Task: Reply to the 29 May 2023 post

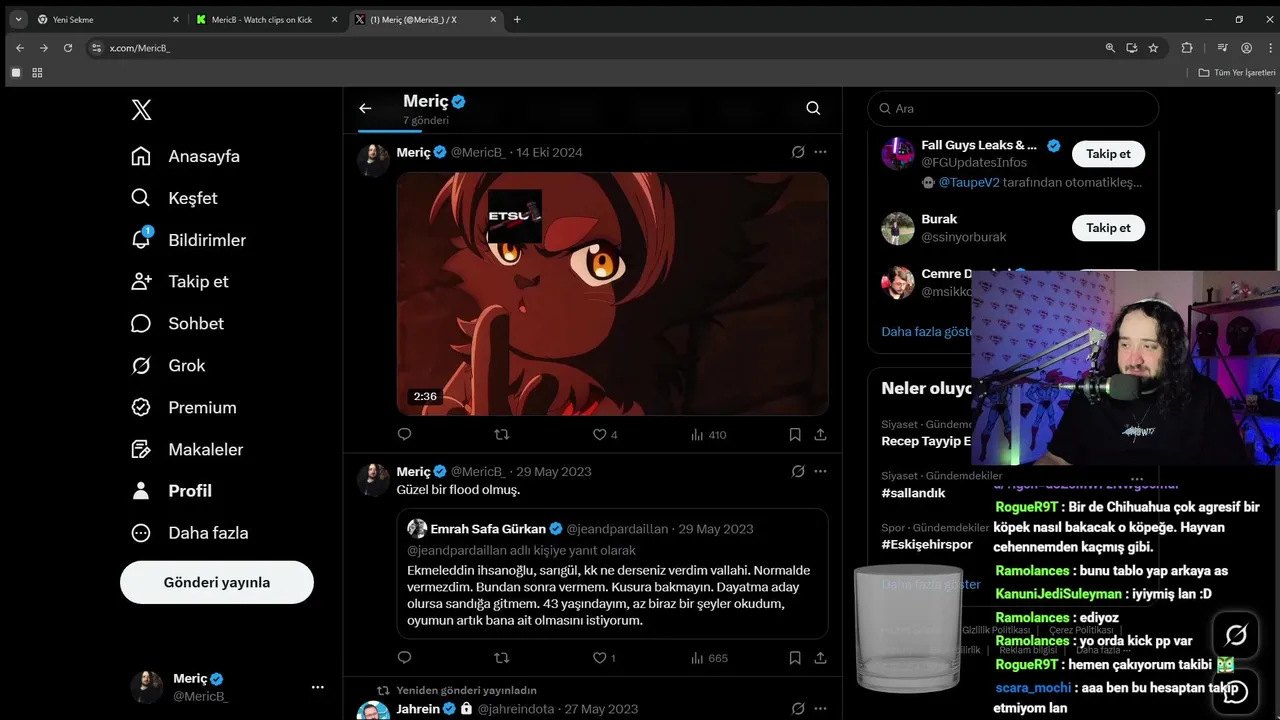Action: (x=405, y=658)
